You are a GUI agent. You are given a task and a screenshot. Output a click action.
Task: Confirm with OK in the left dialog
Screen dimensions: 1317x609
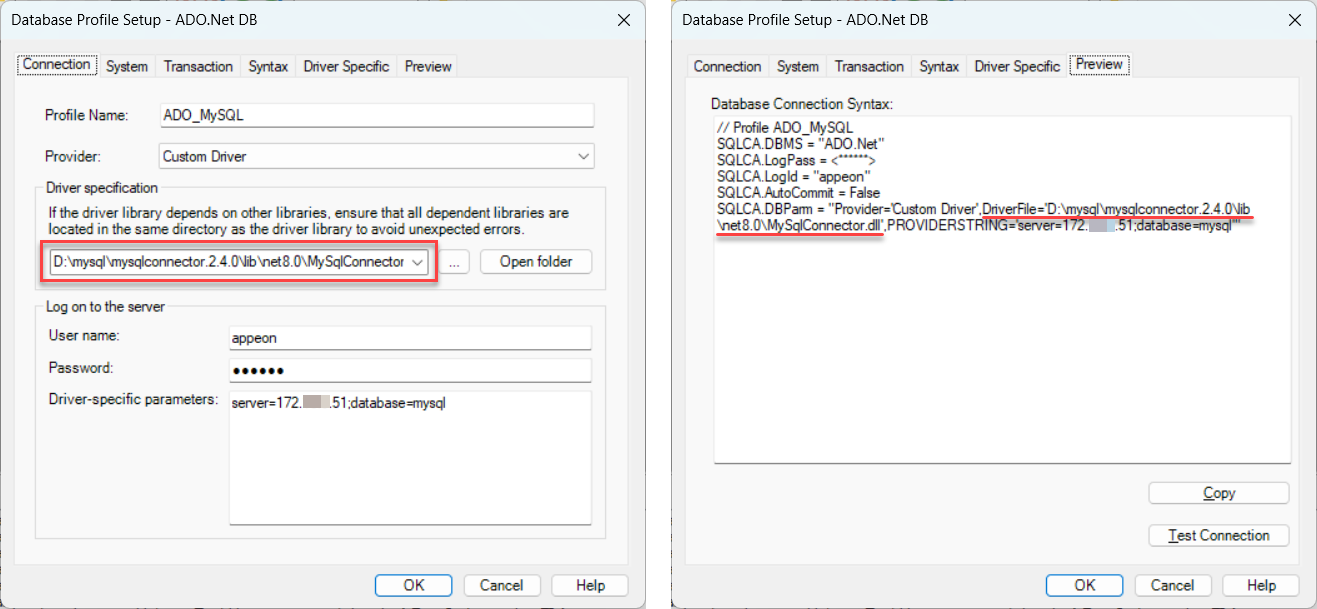(414, 585)
